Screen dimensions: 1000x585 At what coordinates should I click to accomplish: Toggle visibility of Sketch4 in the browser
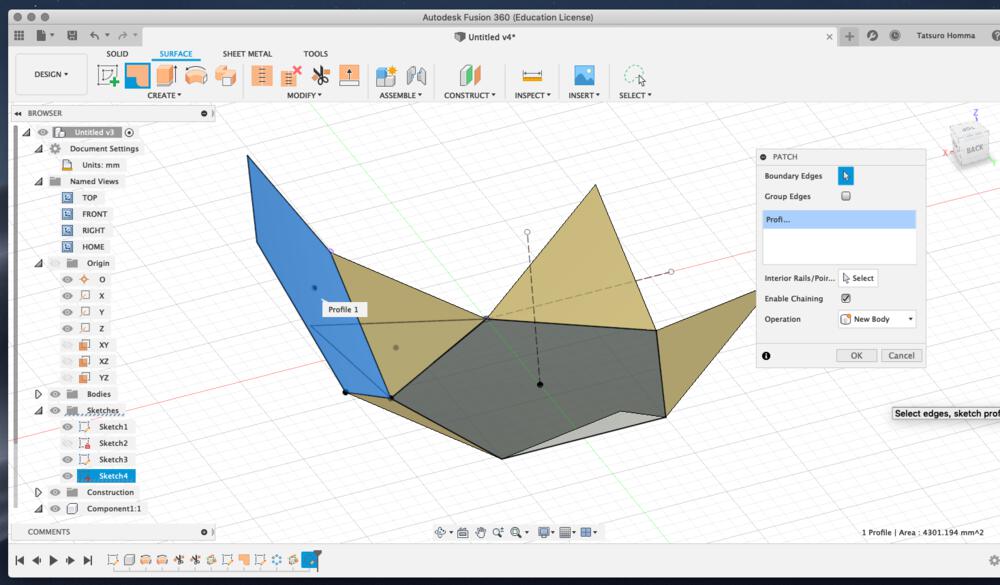click(x=67, y=475)
